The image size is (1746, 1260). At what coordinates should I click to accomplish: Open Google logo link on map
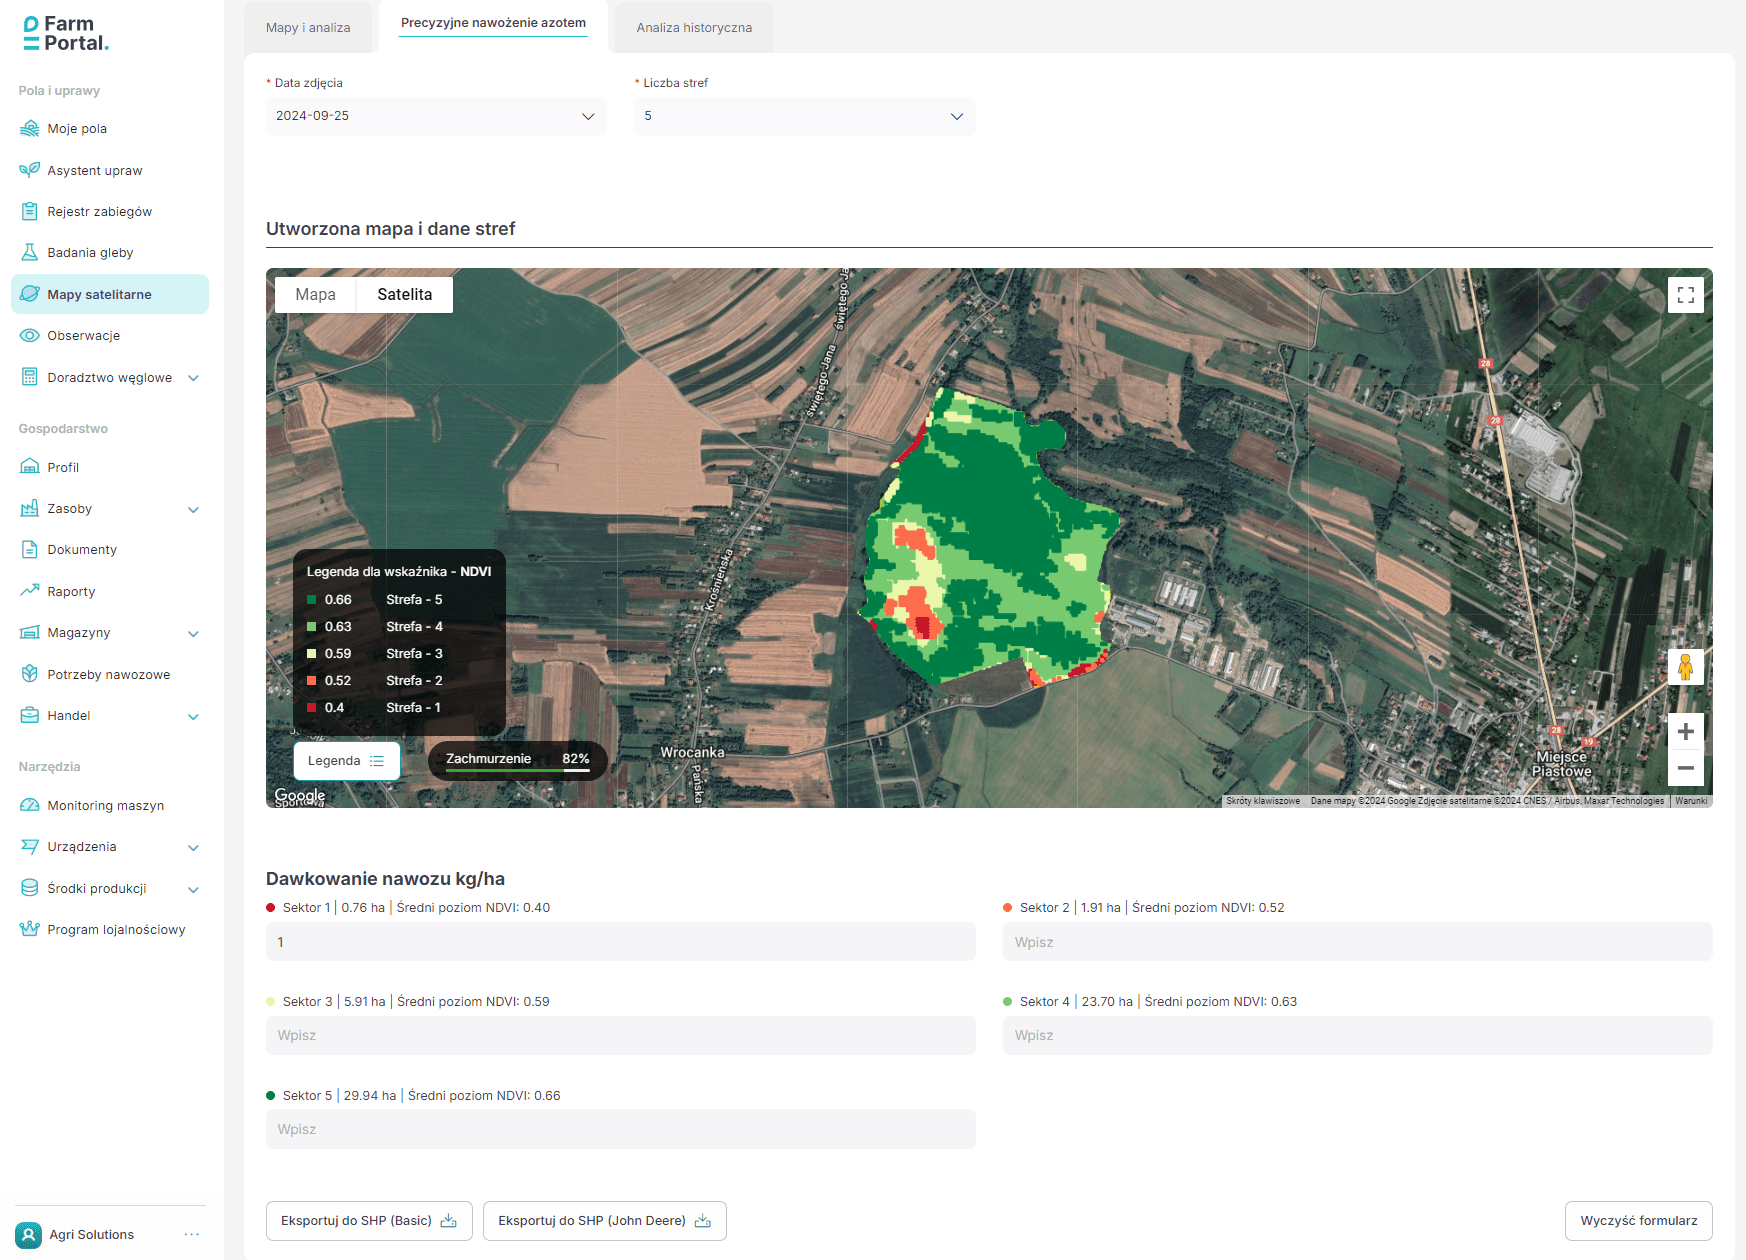(300, 795)
